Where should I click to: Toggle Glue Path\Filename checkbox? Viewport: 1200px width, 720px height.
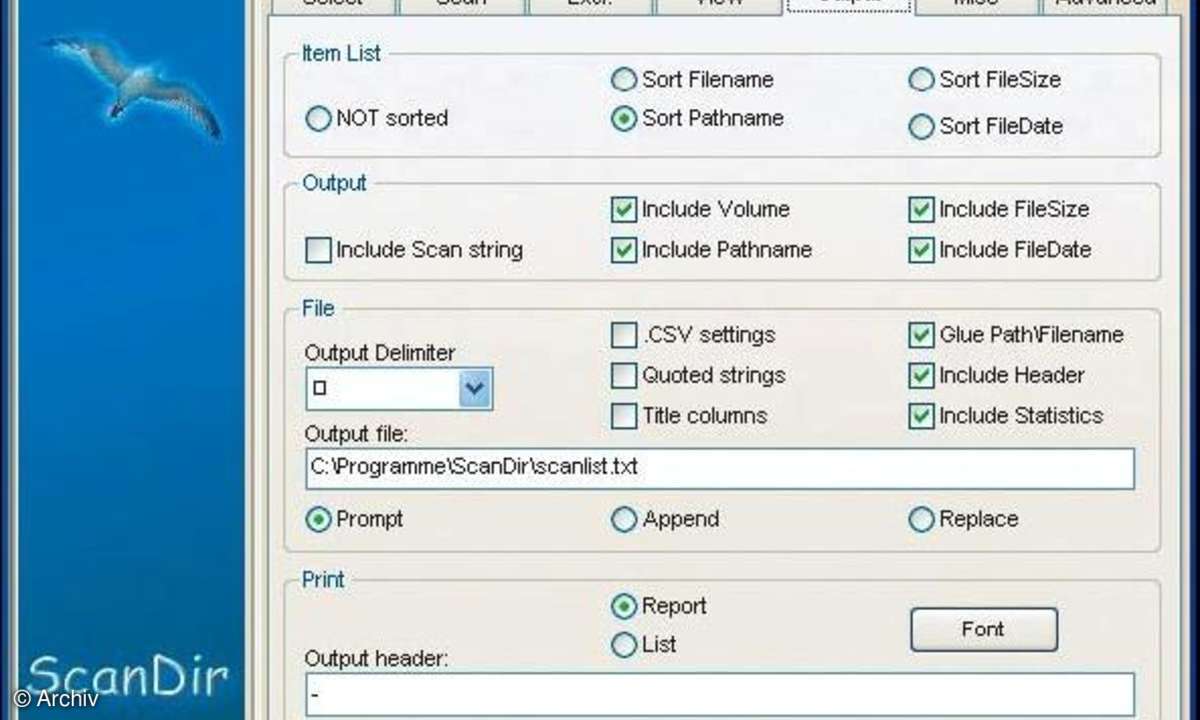coord(921,336)
